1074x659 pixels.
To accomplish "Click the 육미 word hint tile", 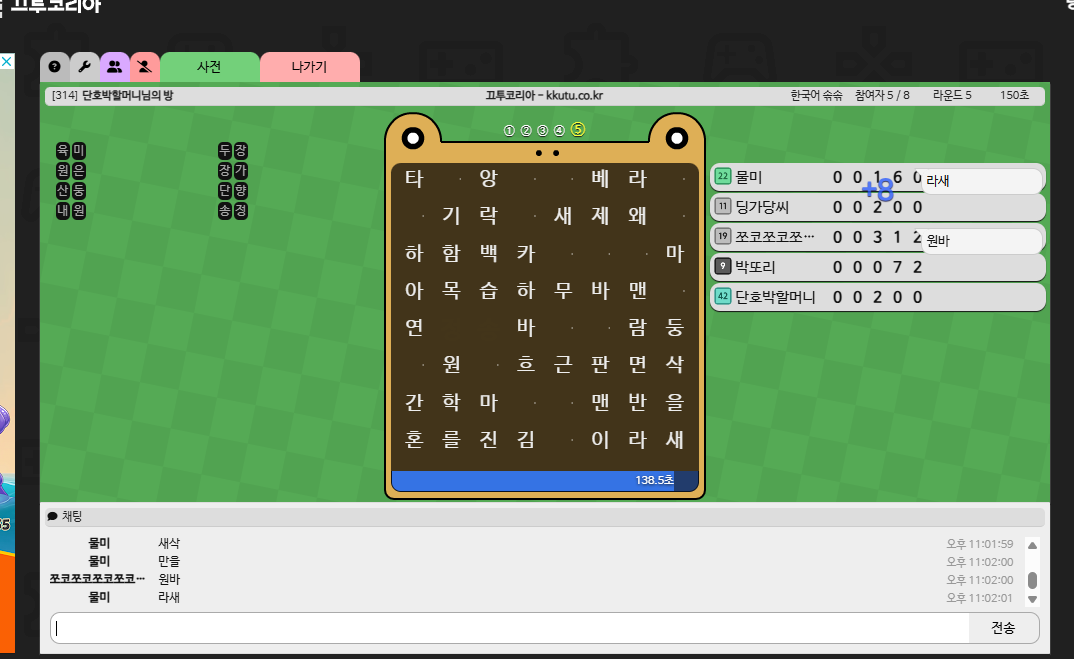I will click(x=71, y=150).
